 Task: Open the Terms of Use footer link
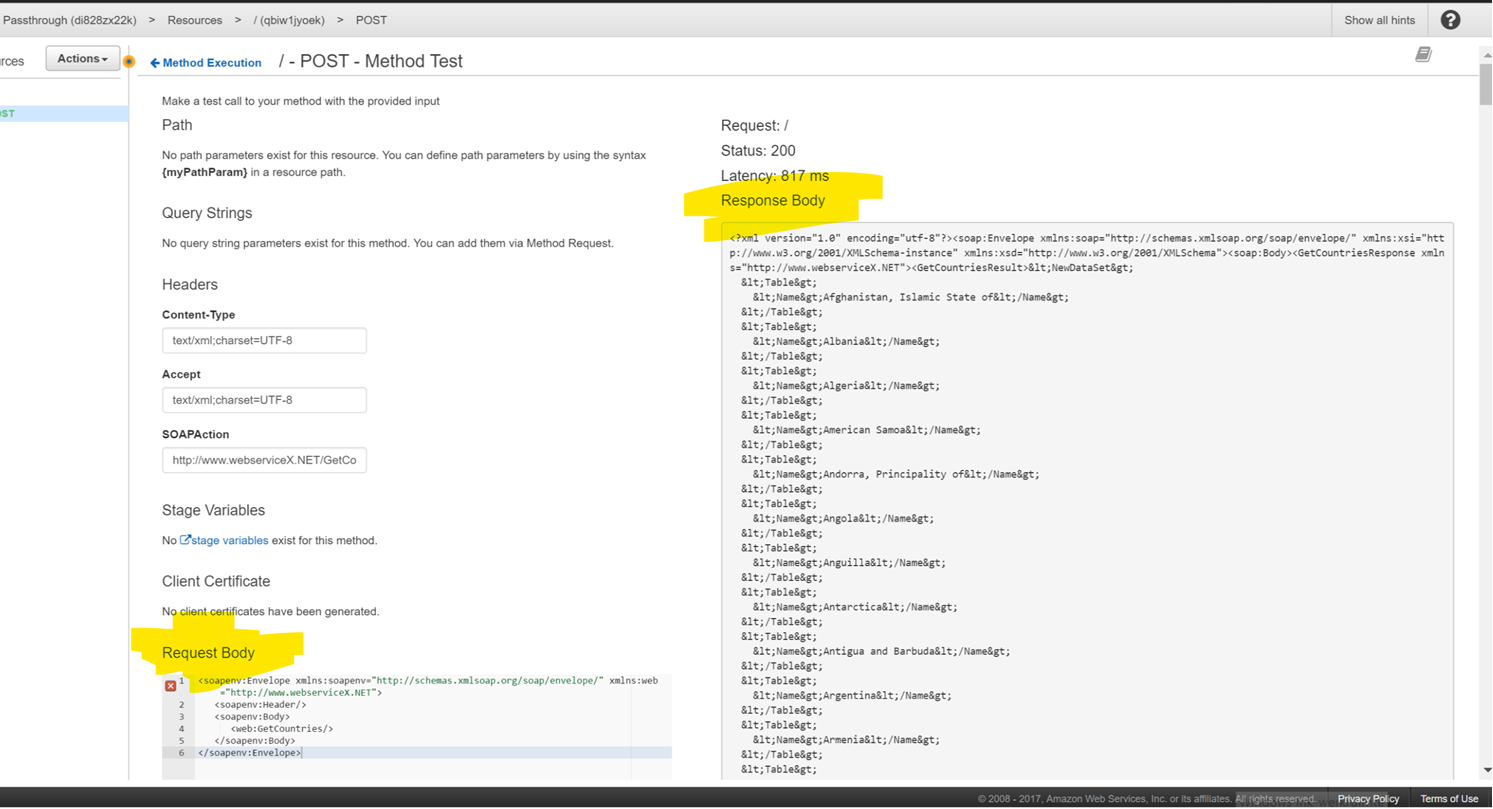1449,798
